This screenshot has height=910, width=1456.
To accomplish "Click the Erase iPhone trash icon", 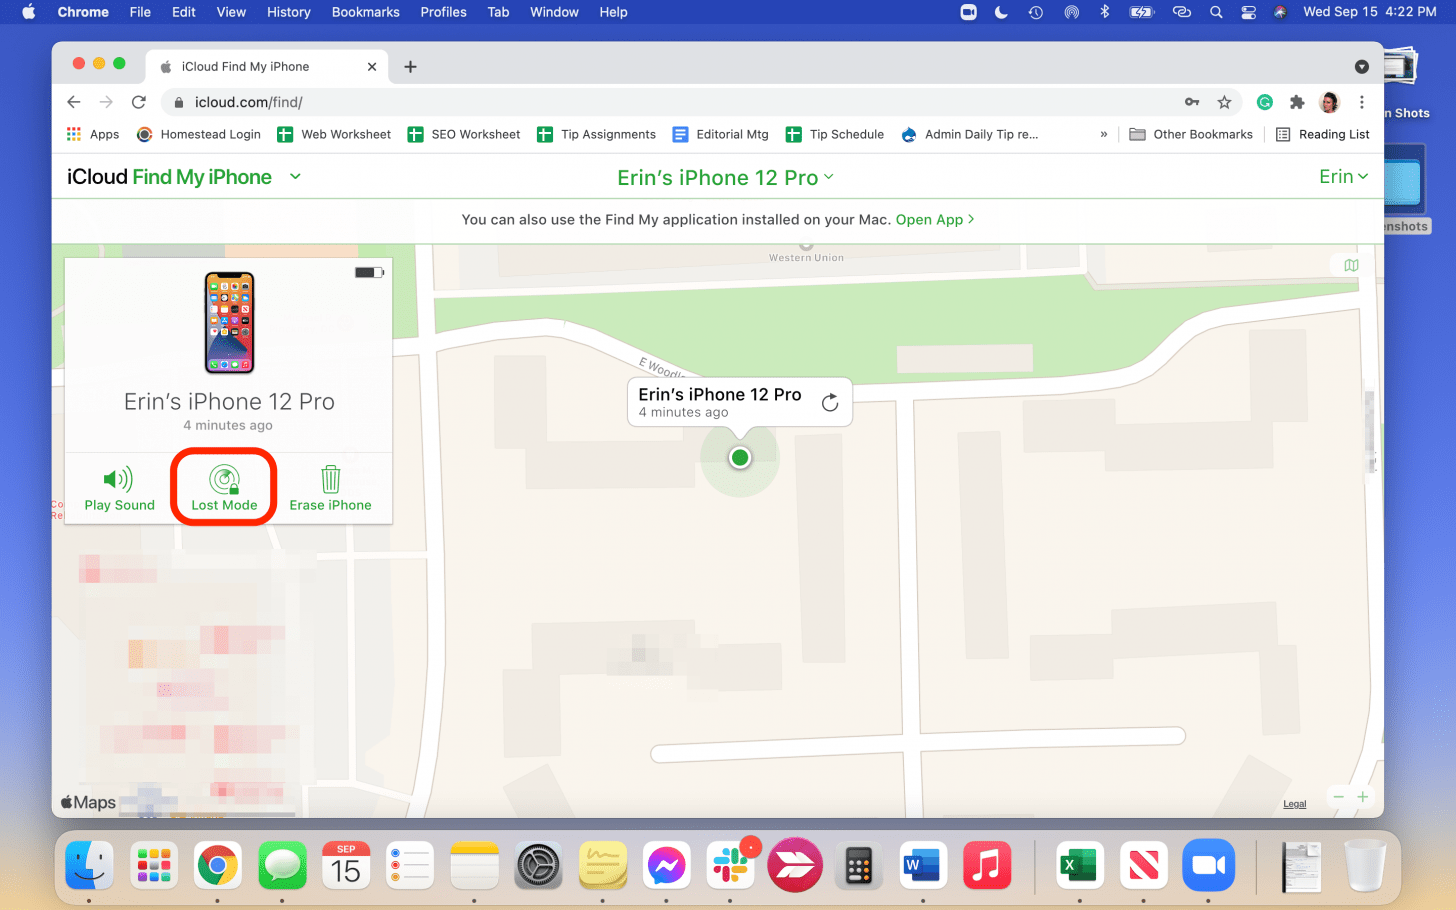I will [330, 479].
